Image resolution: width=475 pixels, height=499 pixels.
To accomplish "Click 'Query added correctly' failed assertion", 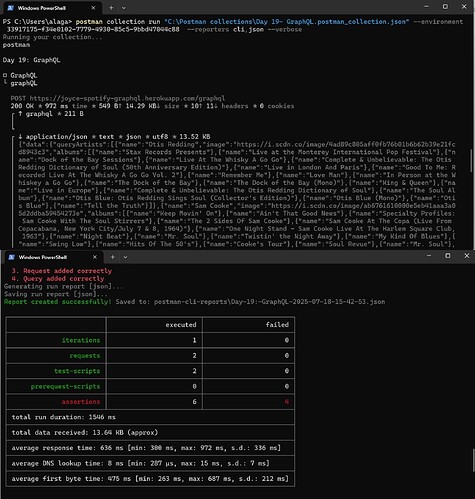I will tap(63, 279).
